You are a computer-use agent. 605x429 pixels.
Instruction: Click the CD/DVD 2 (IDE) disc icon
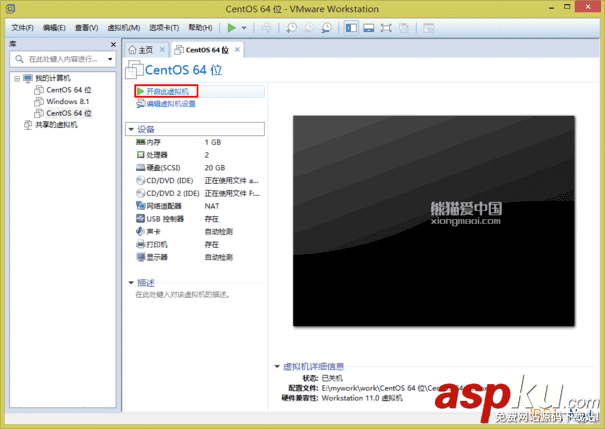coord(141,193)
